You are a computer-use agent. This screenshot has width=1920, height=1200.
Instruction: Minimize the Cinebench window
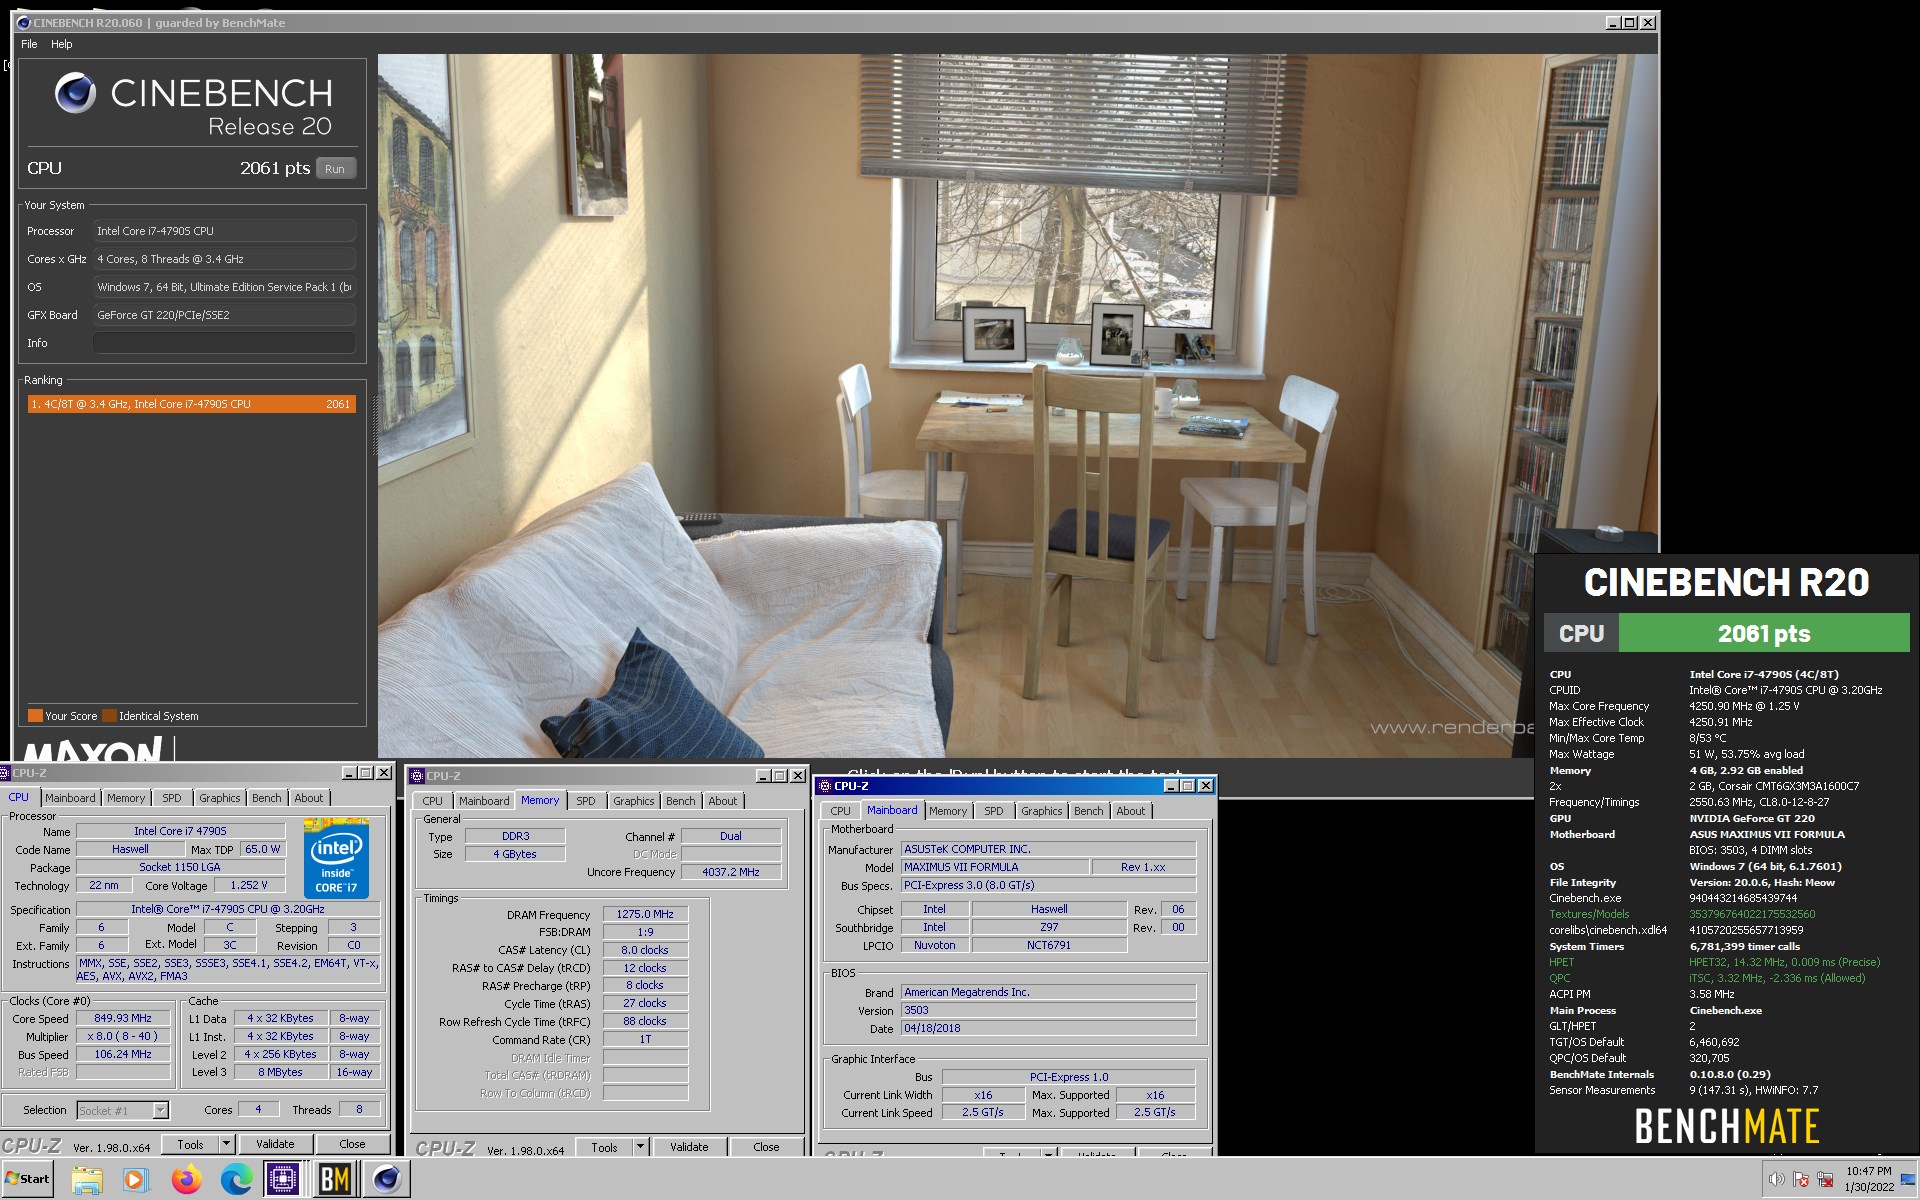click(x=1613, y=22)
